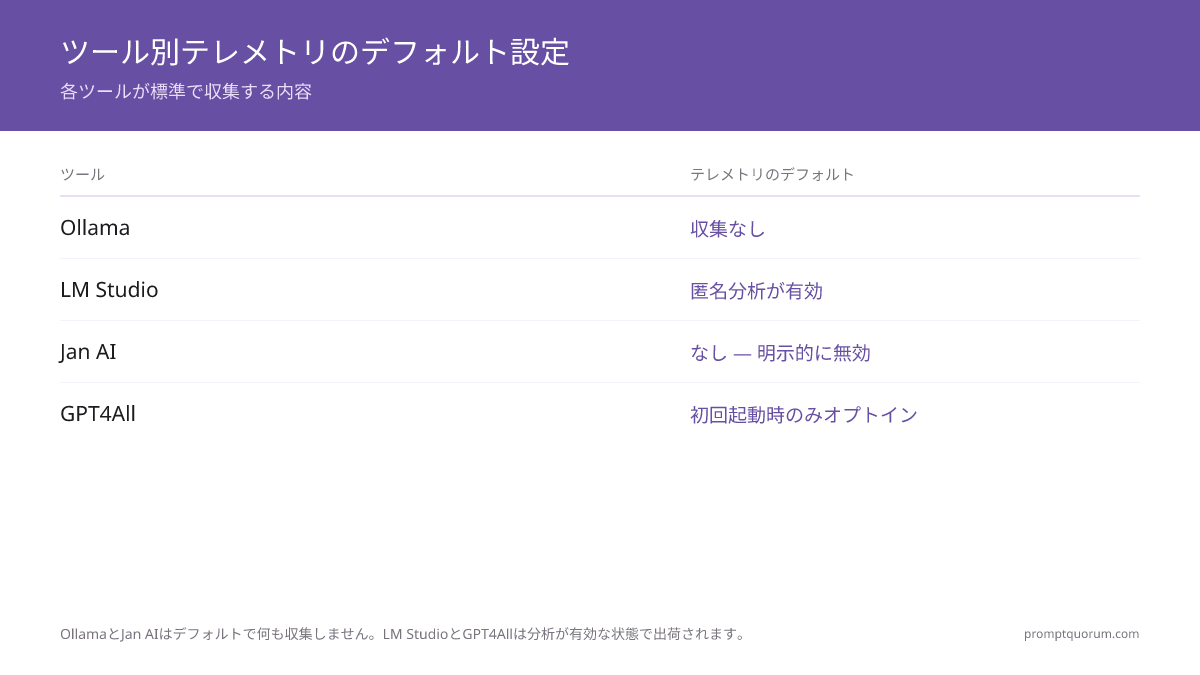Select the GPT4All tool name
Image resolution: width=1200 pixels, height=675 pixels.
98,414
